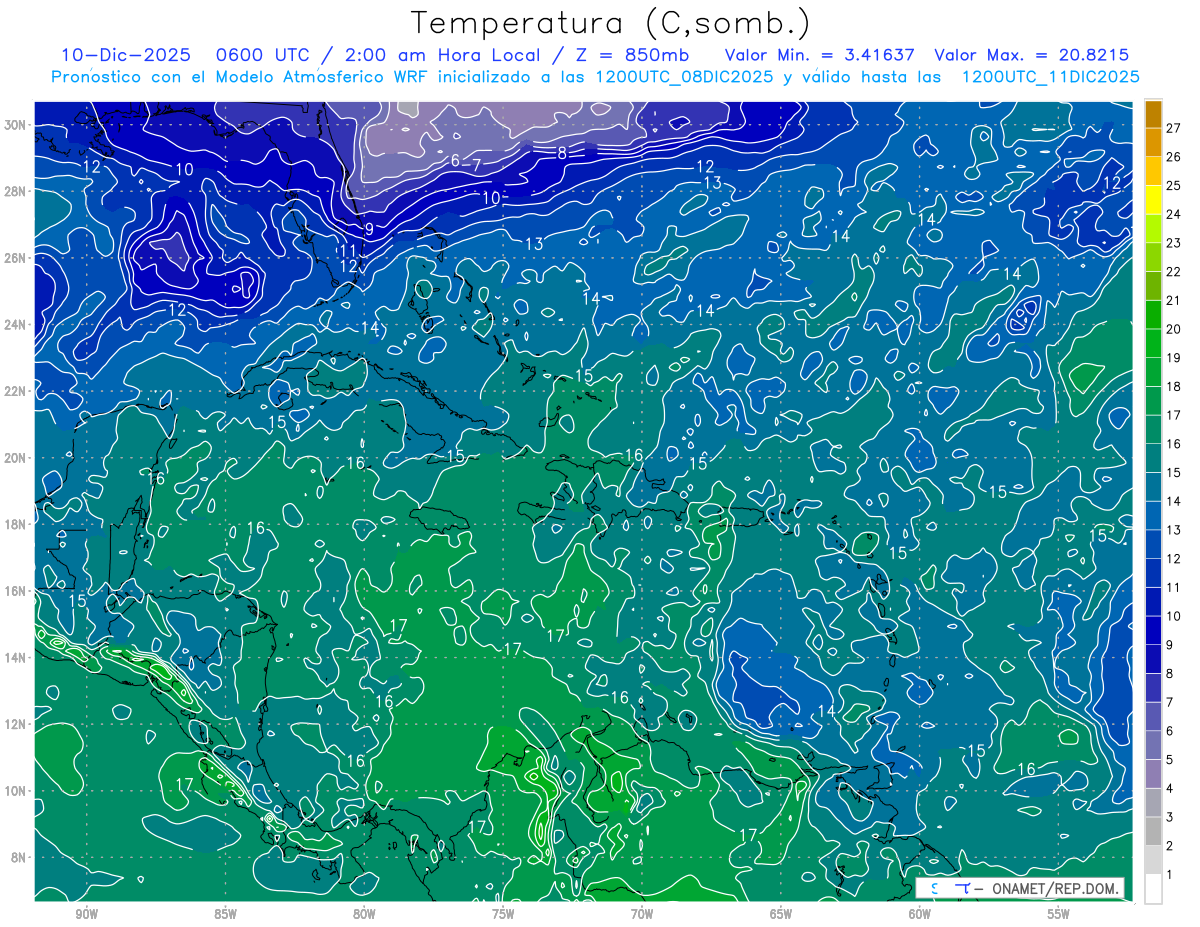The width and height of the screenshot is (1200, 927).
Task: Click the '14N' latitude axis label
Action: coord(17,657)
